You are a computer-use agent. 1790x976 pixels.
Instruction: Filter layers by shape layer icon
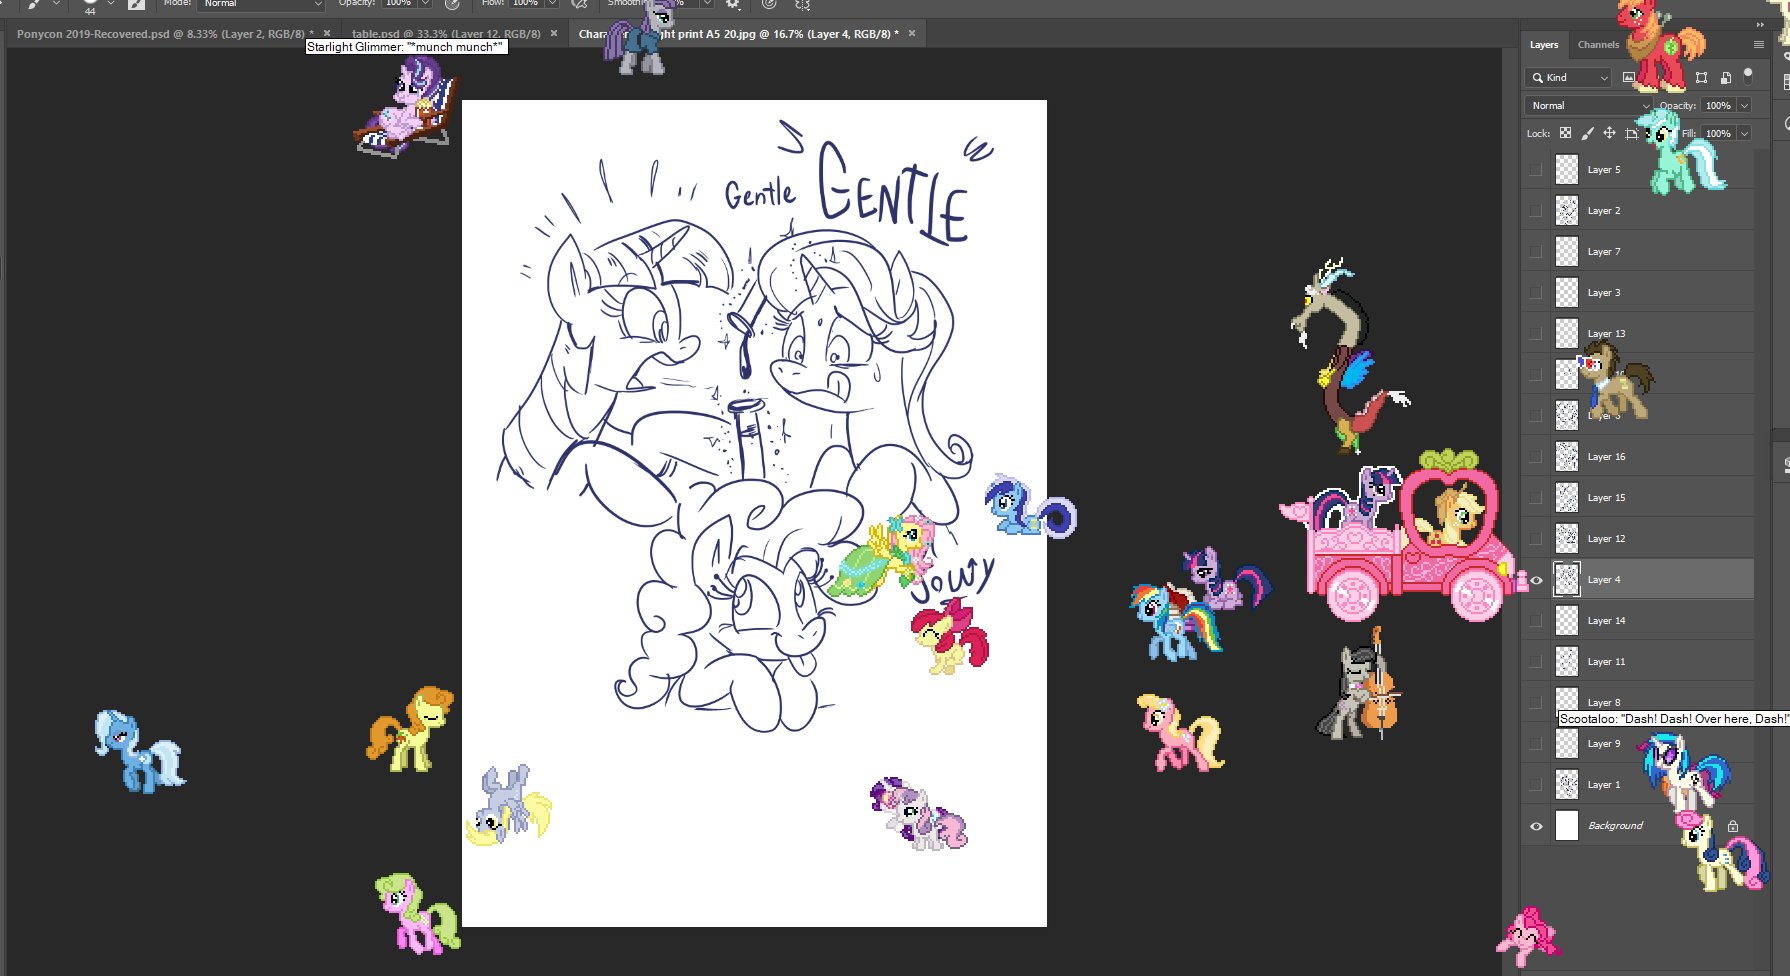1701,77
